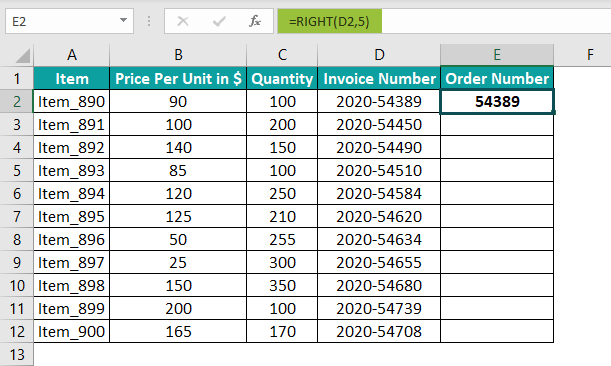Click cell 'Item_896'

click(x=72, y=239)
